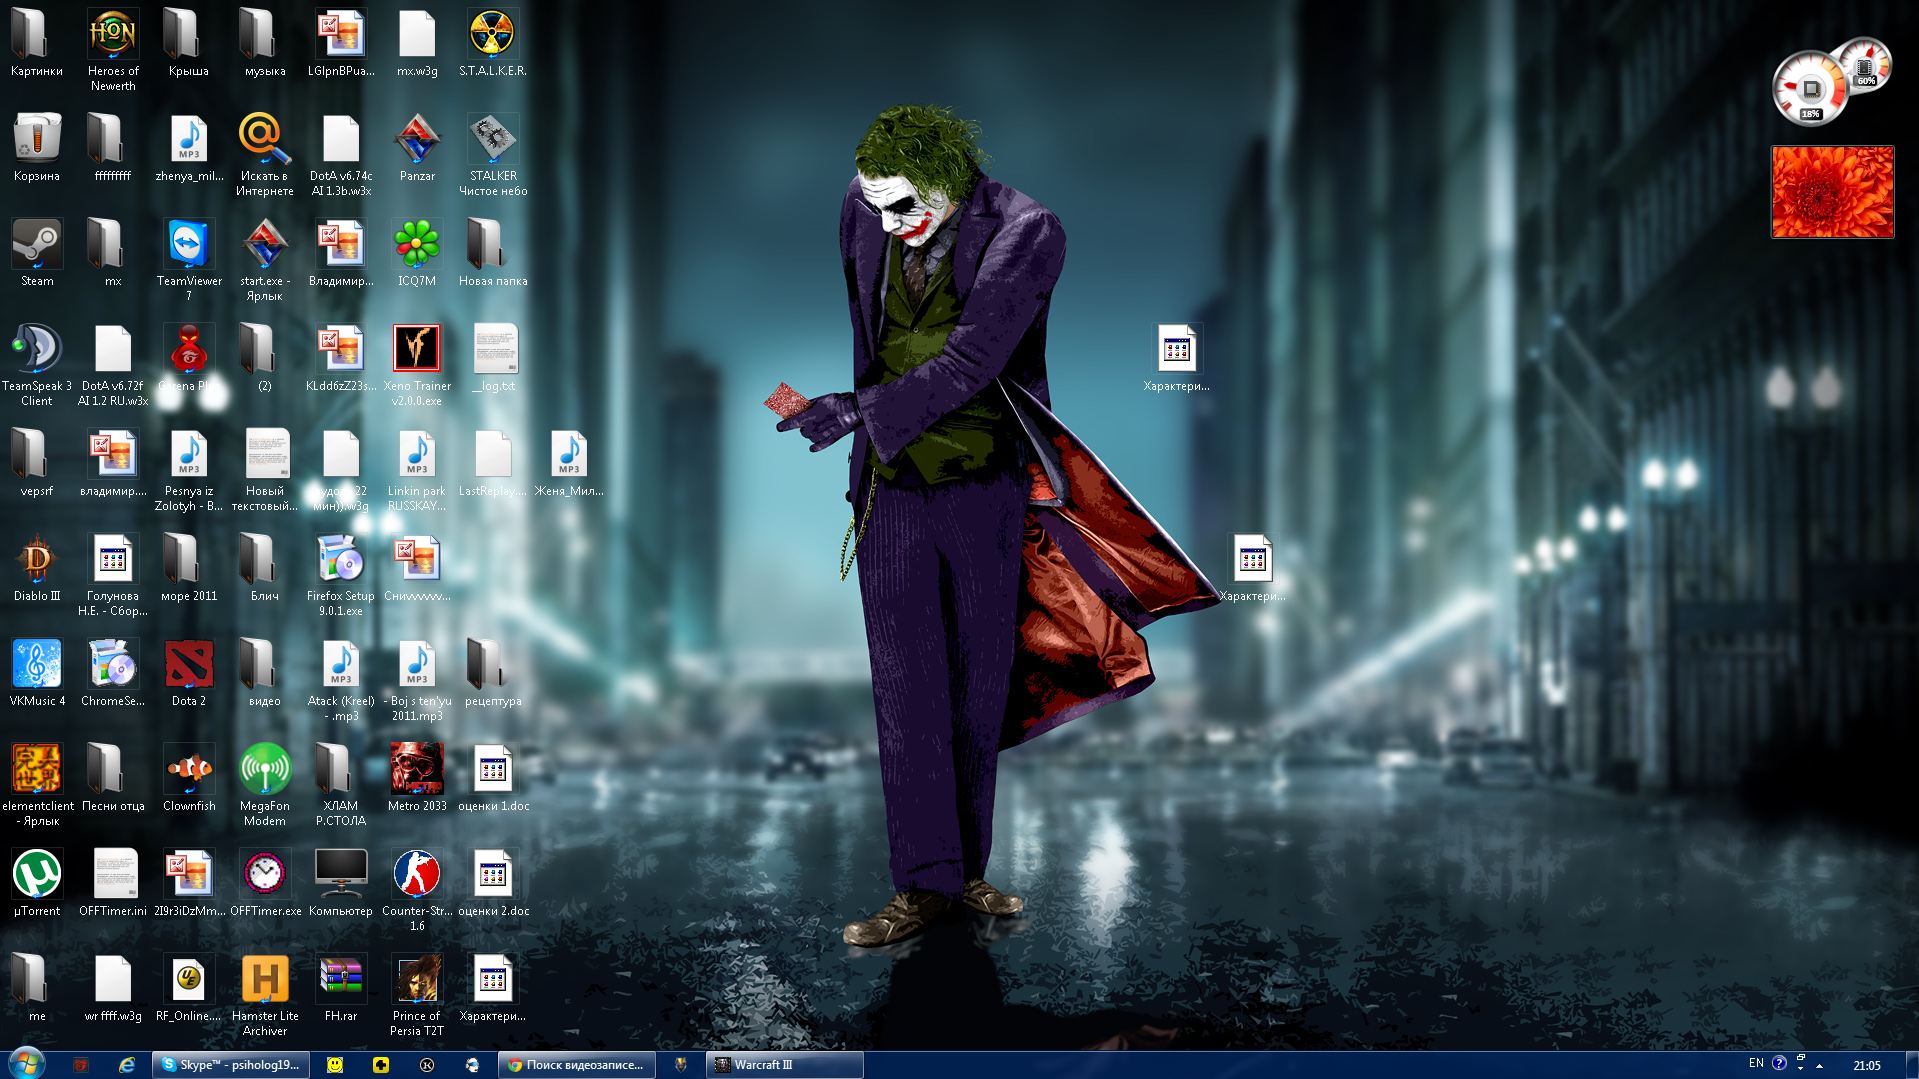This screenshot has width=1919, height=1079.
Task: Change the EN input language
Action: 1756,1064
